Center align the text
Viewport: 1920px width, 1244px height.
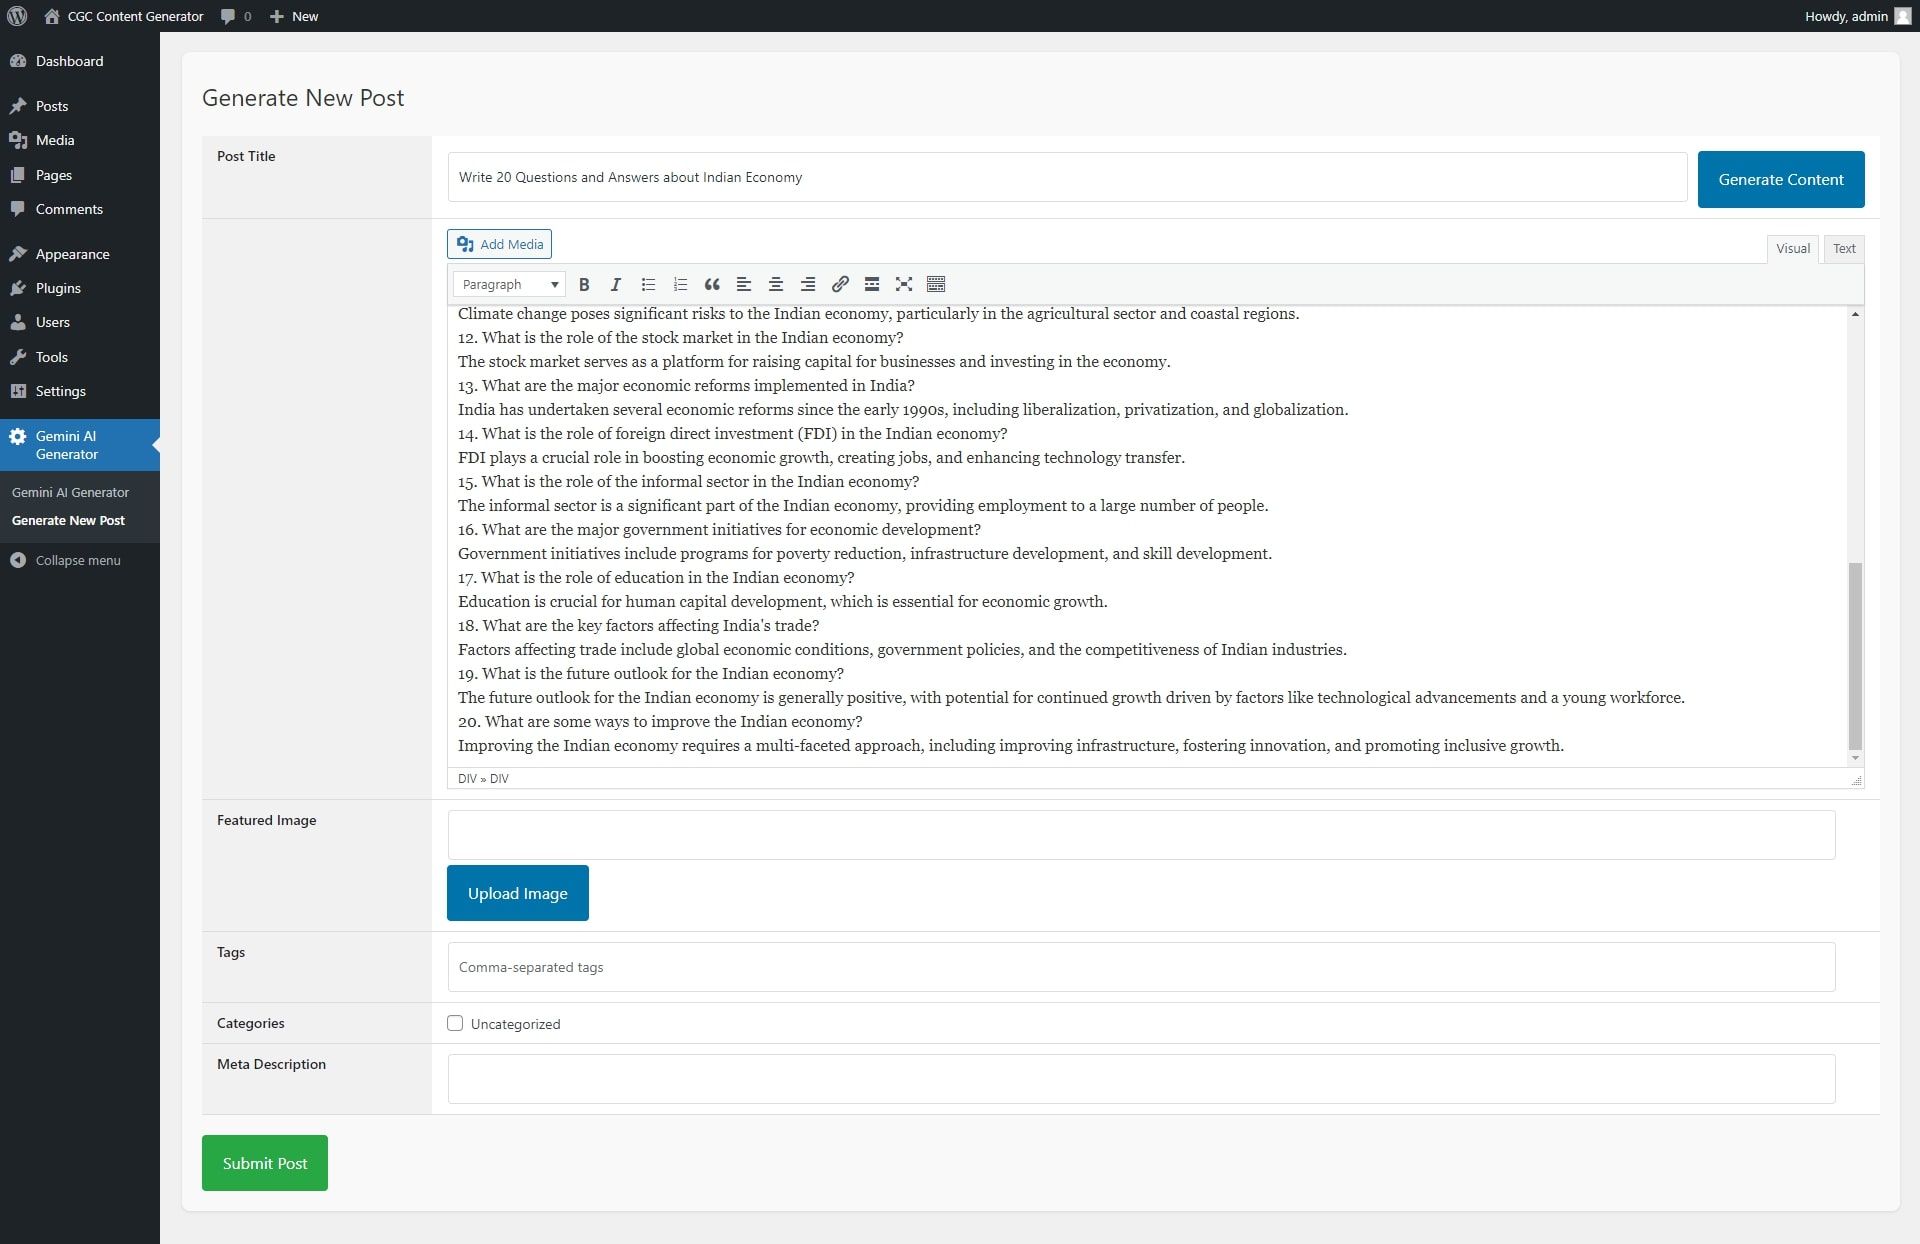click(x=776, y=285)
